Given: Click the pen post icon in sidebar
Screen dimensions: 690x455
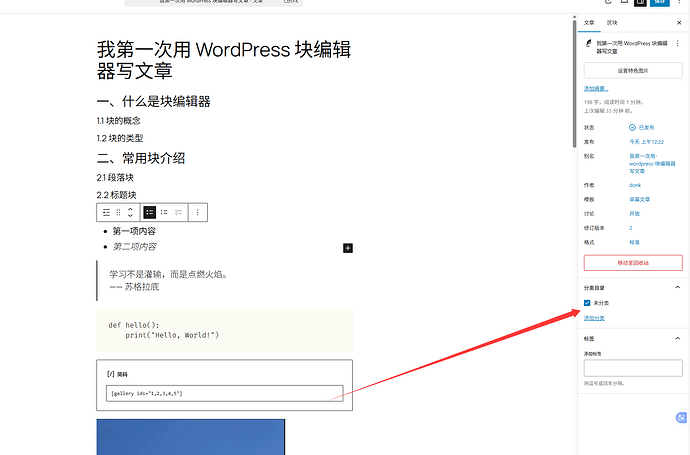Looking at the screenshot, I should [588, 43].
